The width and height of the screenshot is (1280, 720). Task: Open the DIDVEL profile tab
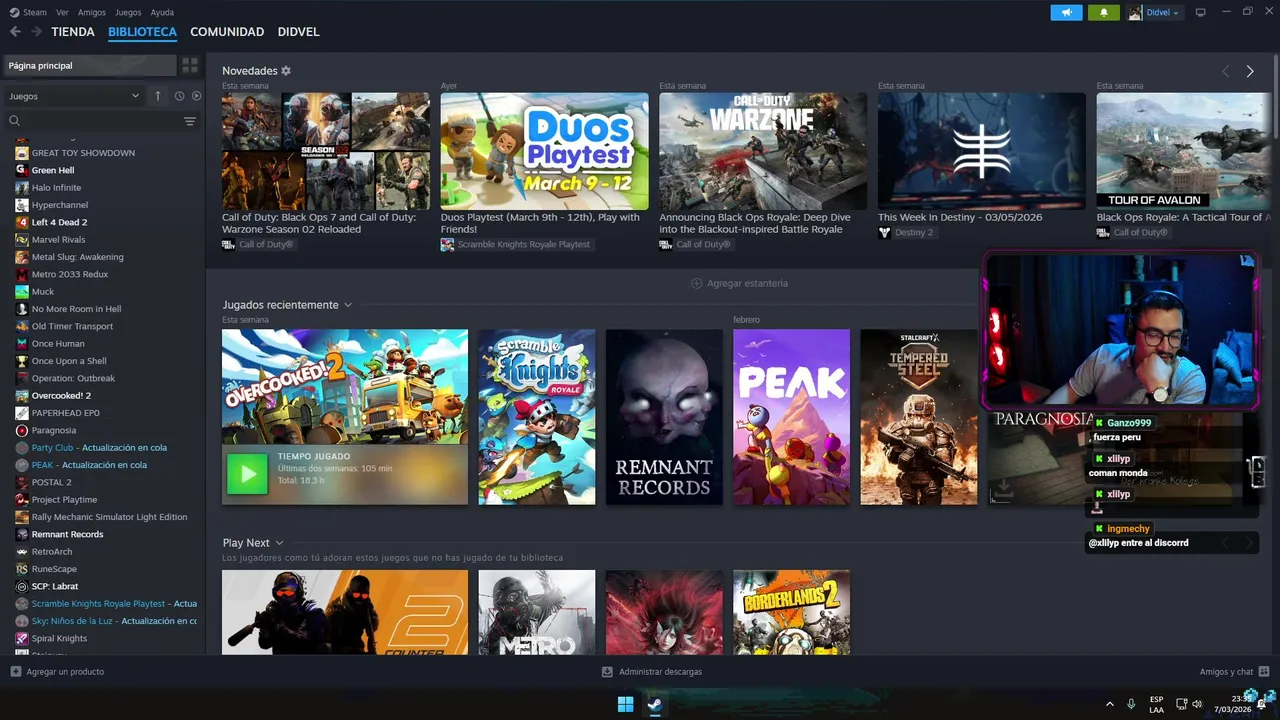pos(298,32)
